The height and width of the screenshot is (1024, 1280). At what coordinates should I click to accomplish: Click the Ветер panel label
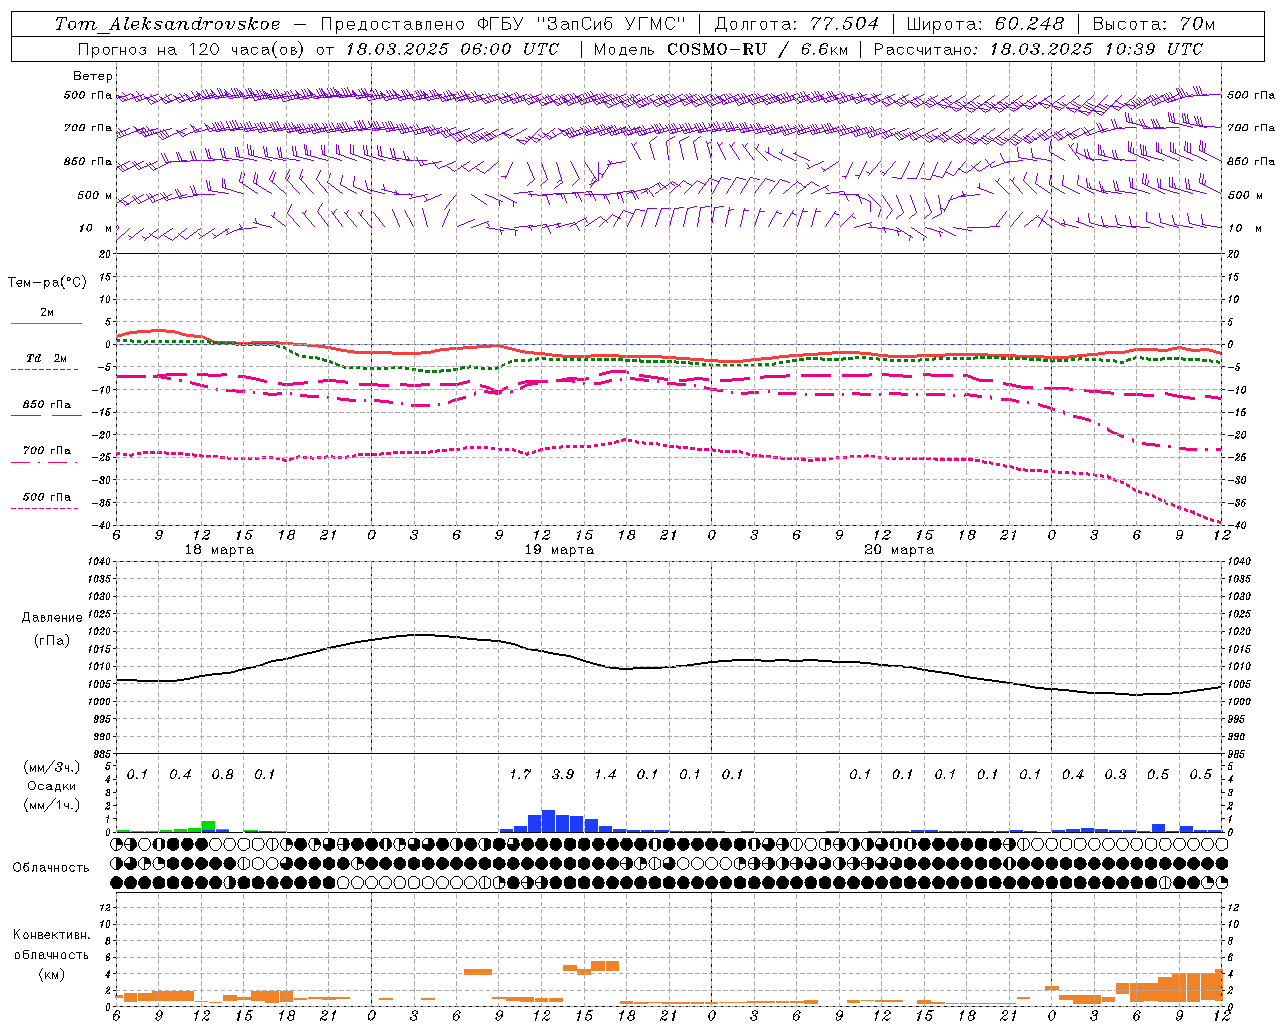click(93, 76)
